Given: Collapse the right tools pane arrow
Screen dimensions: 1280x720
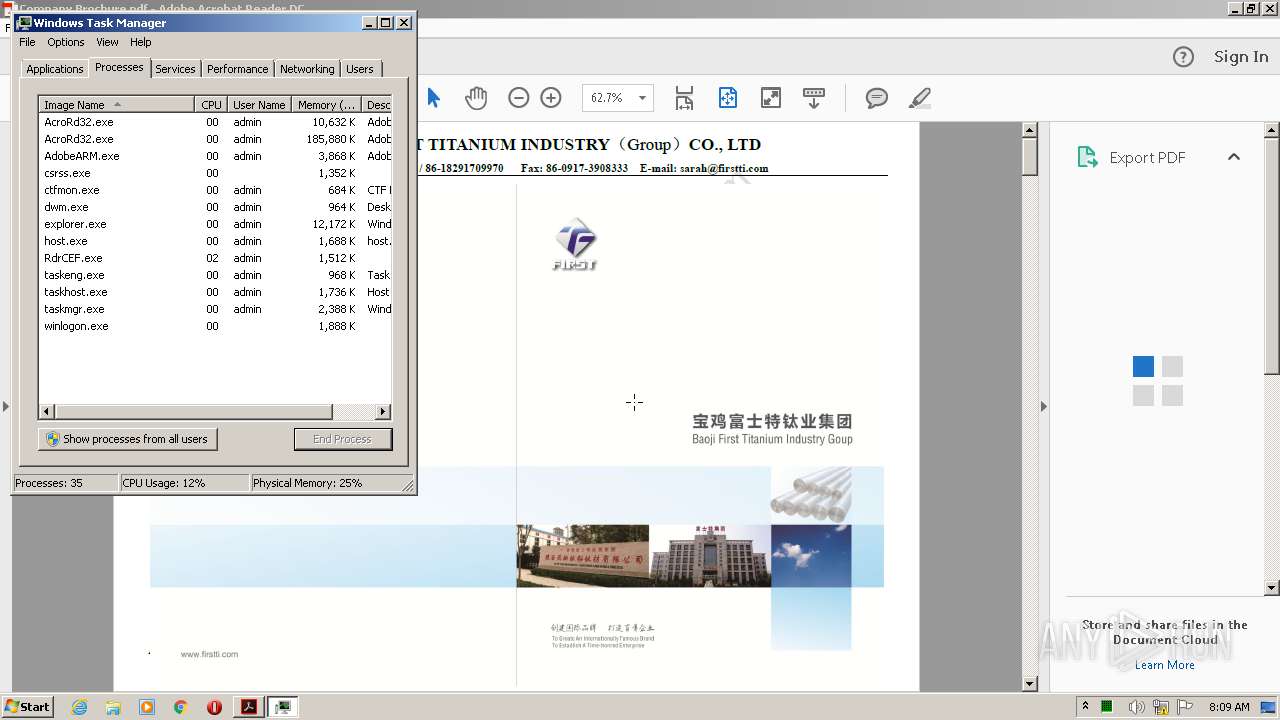Looking at the screenshot, I should tap(1044, 406).
